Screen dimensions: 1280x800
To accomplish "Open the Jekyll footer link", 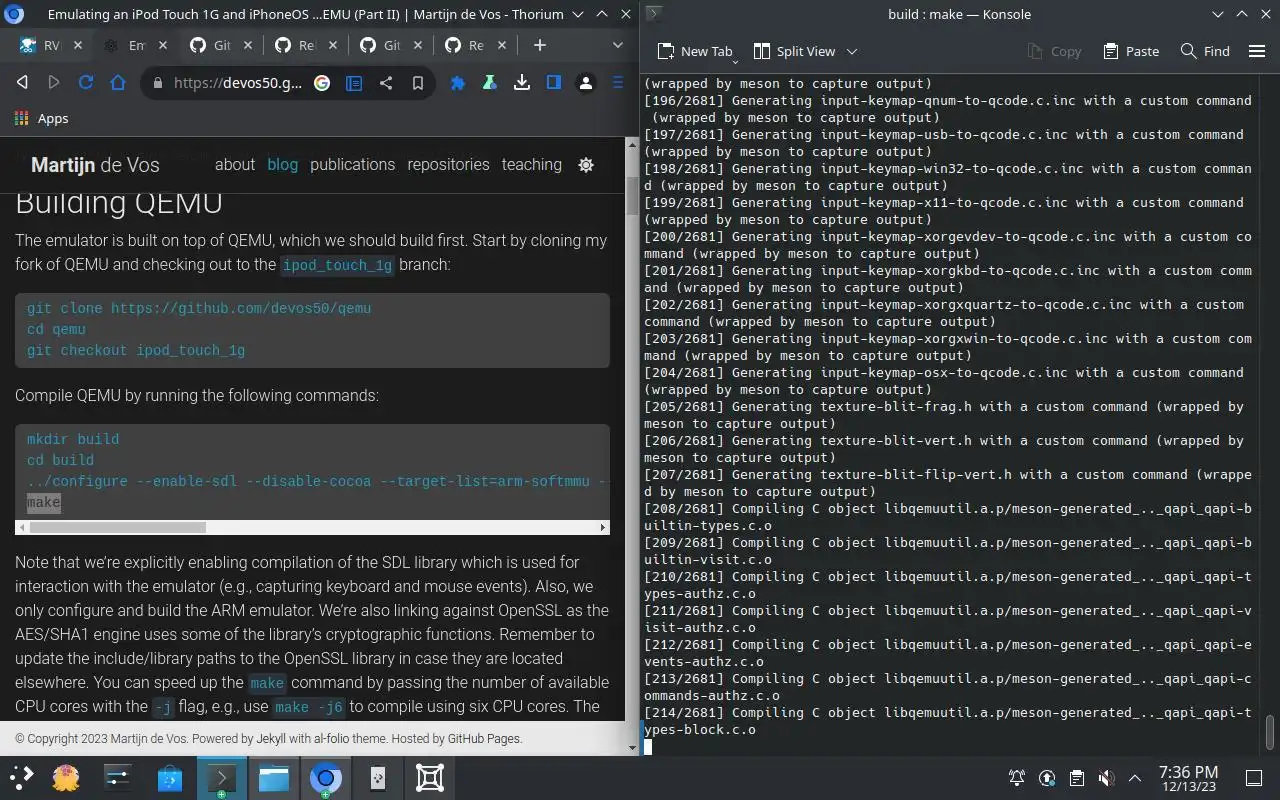I will 271,739.
